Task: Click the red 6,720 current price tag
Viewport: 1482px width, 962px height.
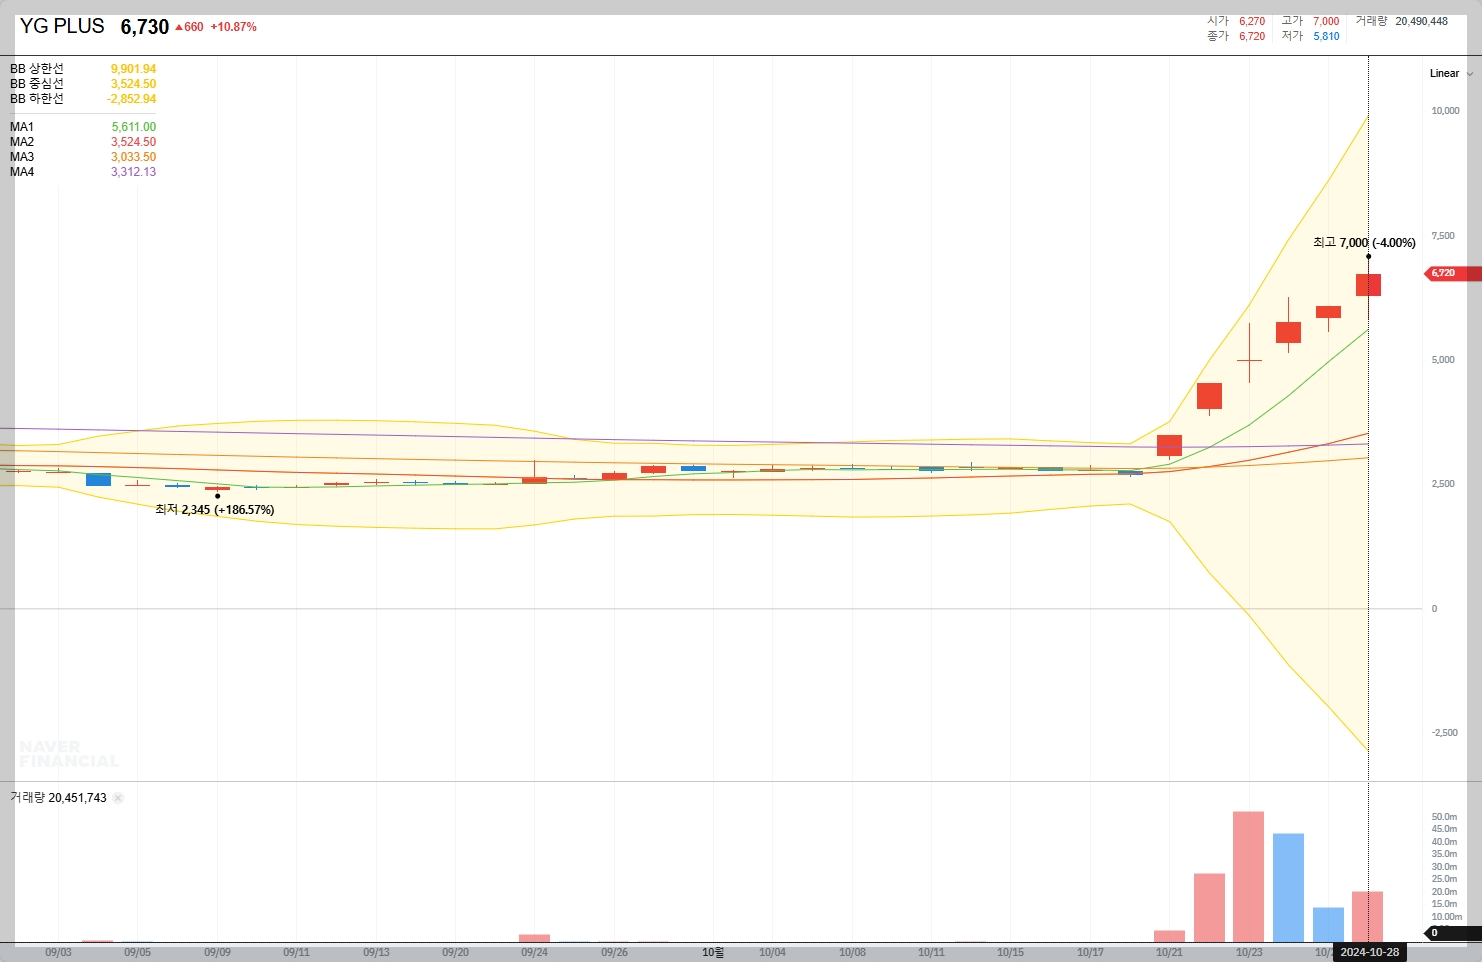Action: click(x=1451, y=273)
